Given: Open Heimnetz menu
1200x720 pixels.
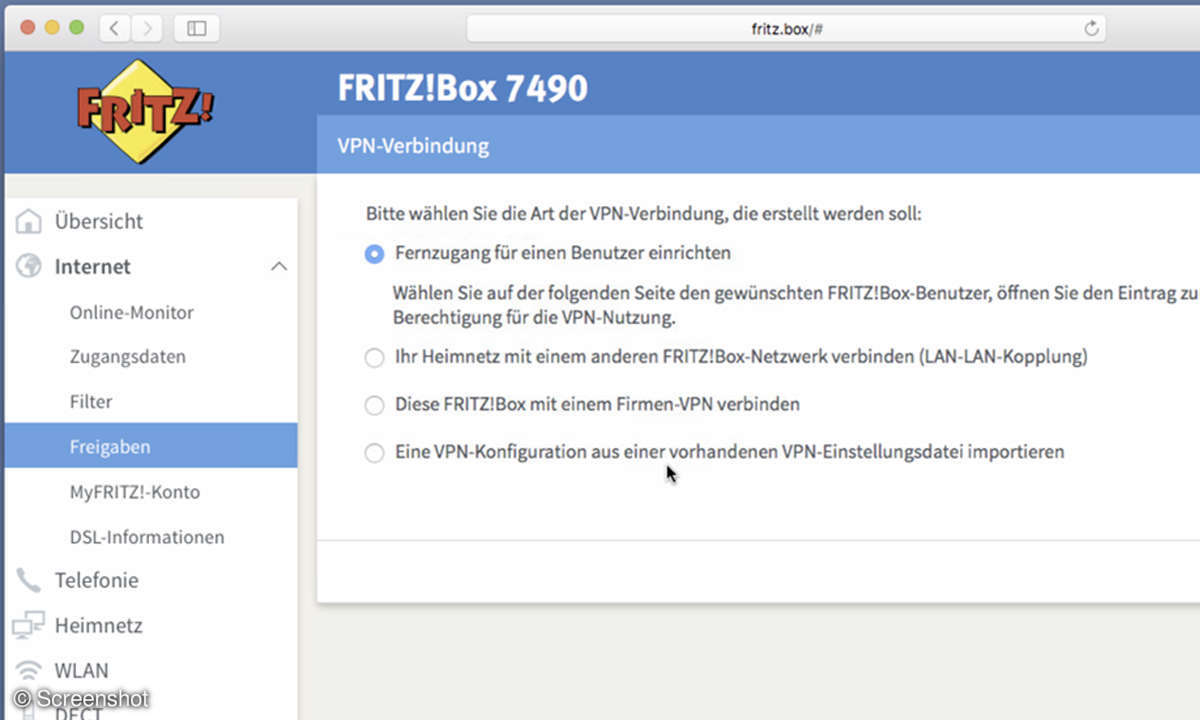Looking at the screenshot, I should [99, 626].
